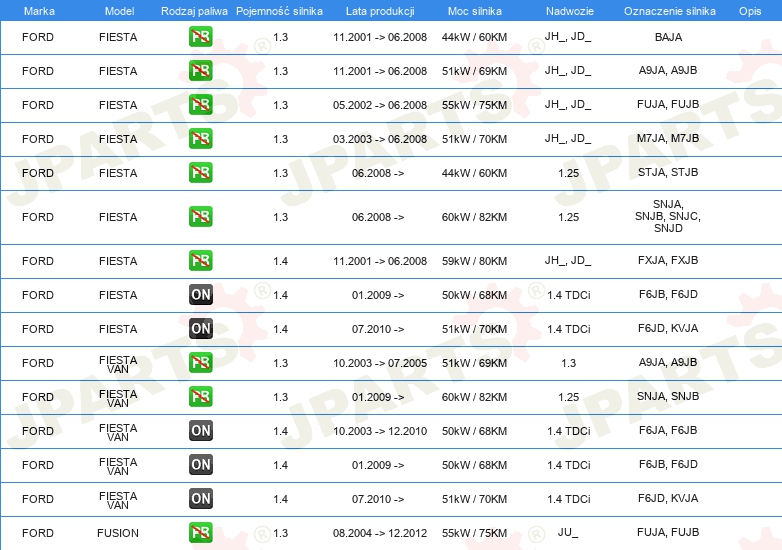Click the JU_ body code cell

[x=568, y=532]
